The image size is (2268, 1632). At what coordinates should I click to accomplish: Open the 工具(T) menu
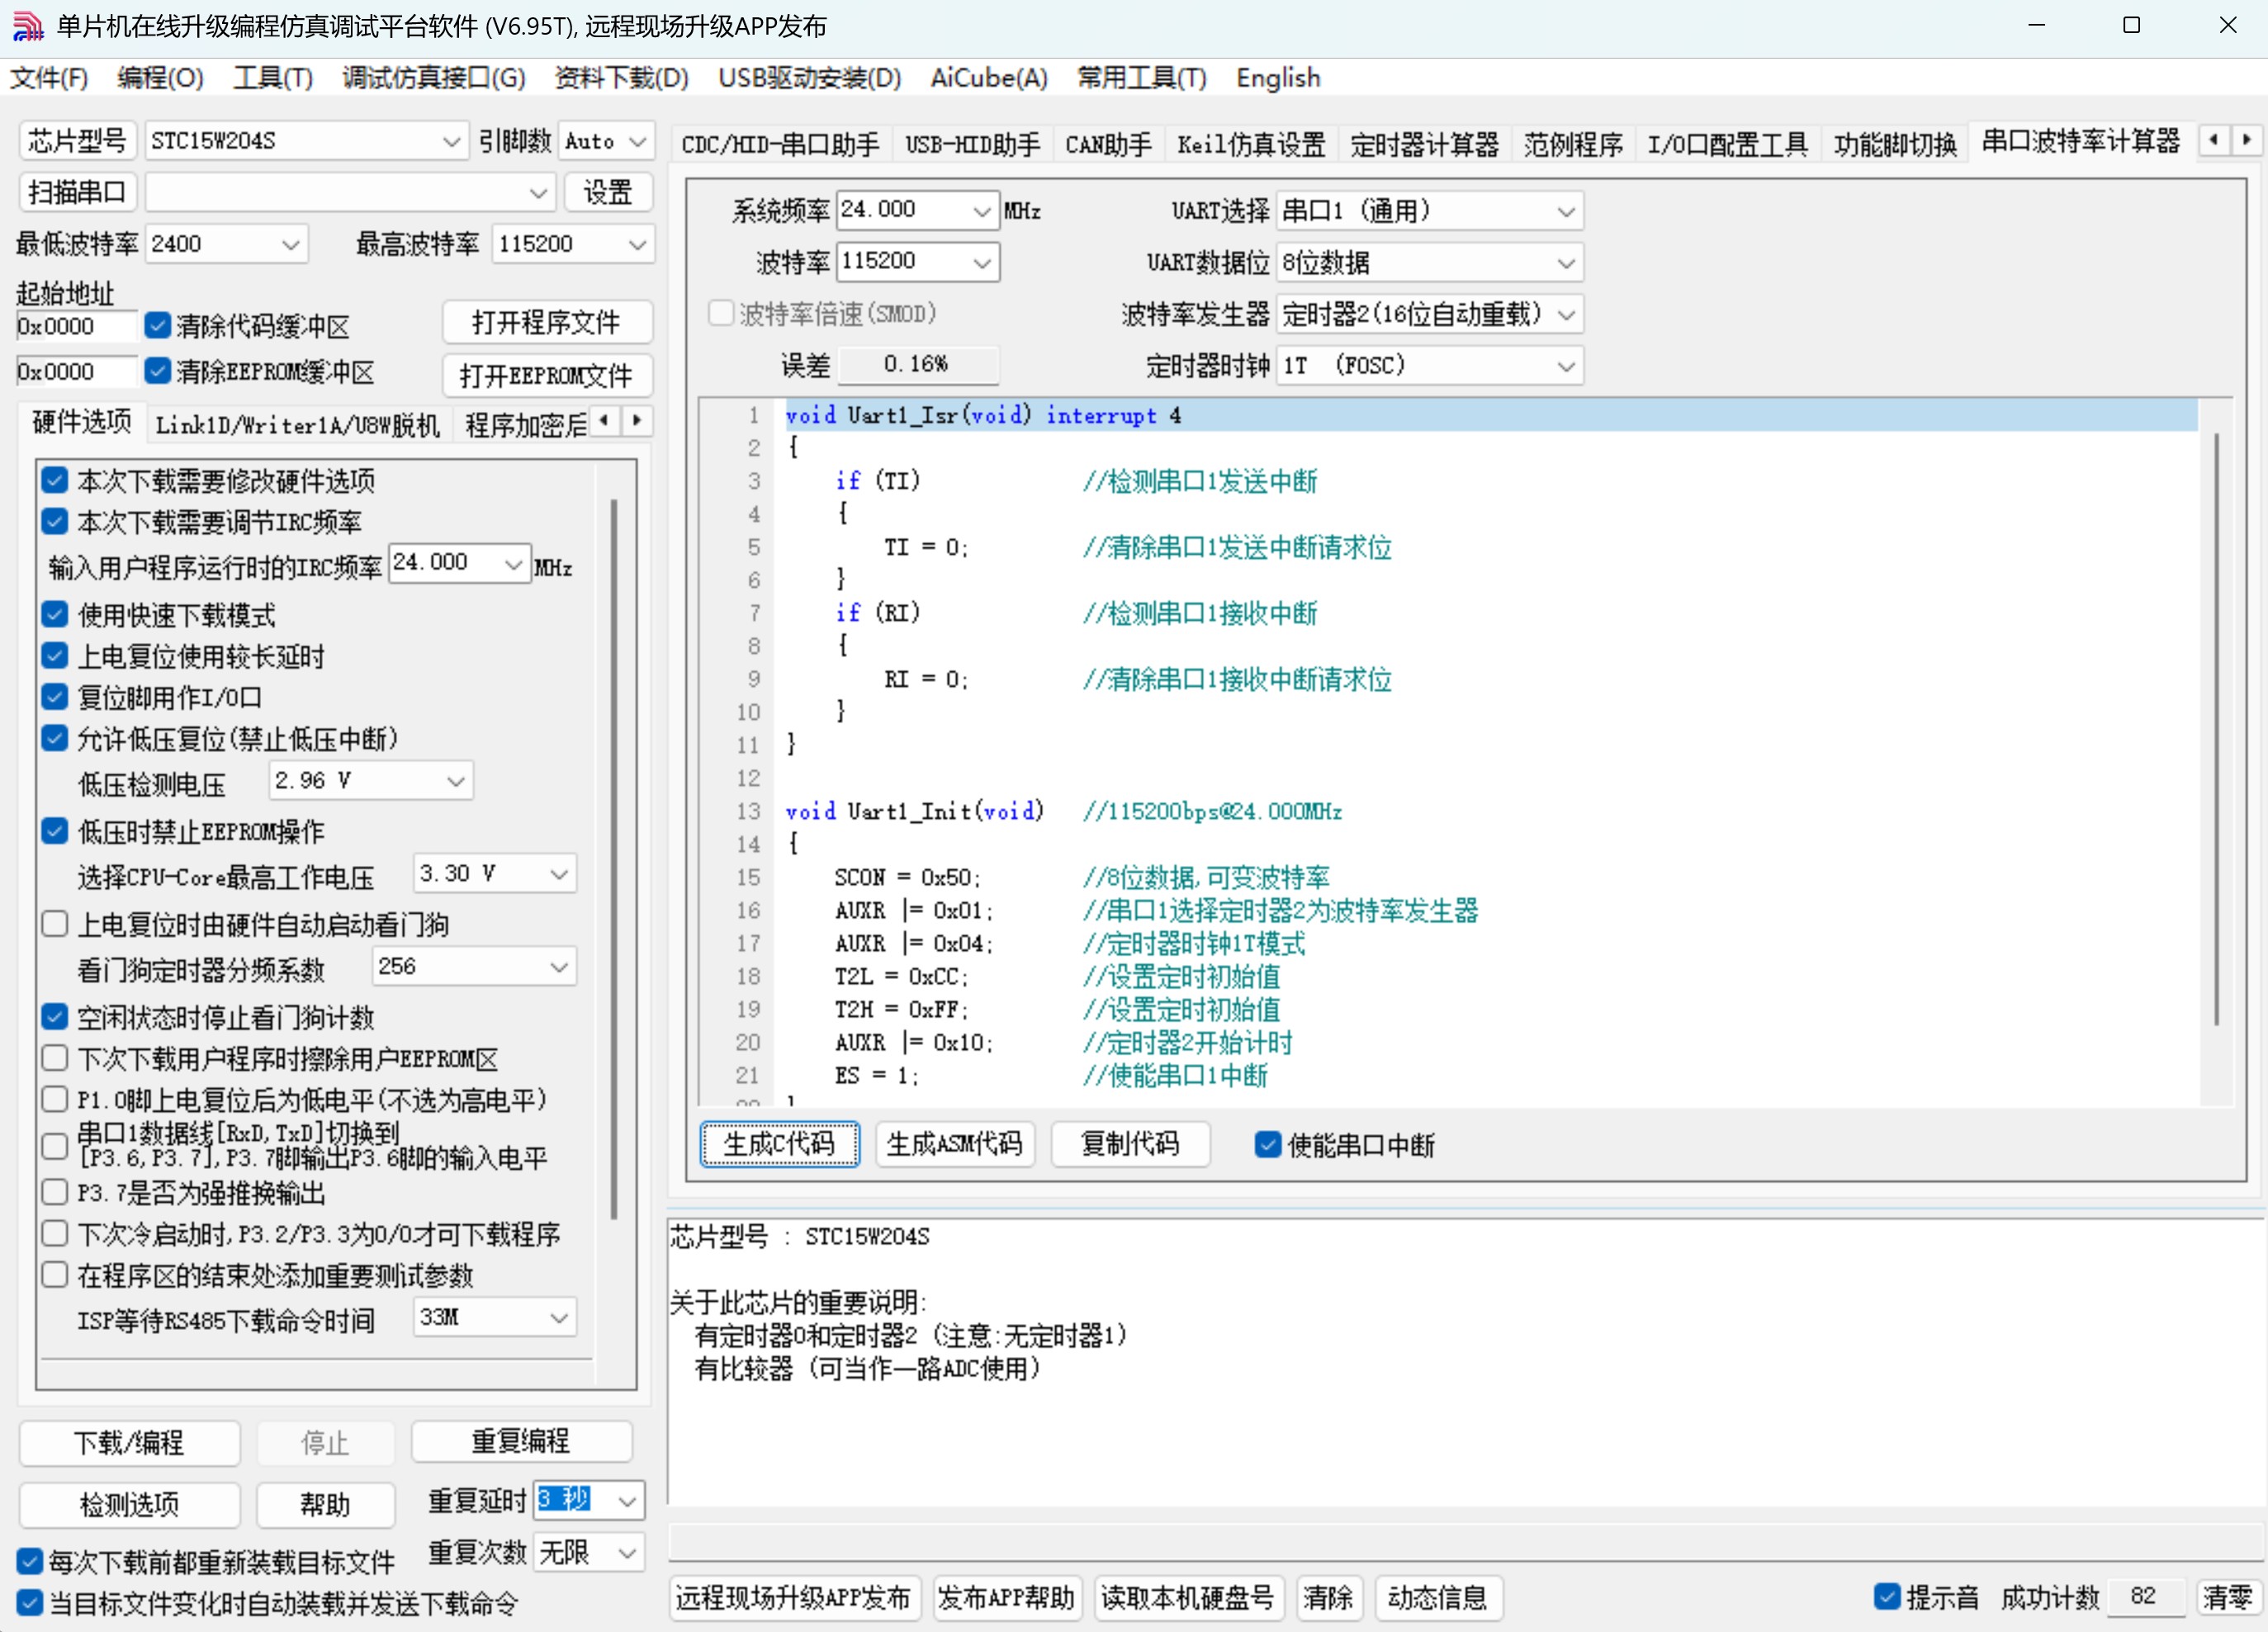point(273,77)
